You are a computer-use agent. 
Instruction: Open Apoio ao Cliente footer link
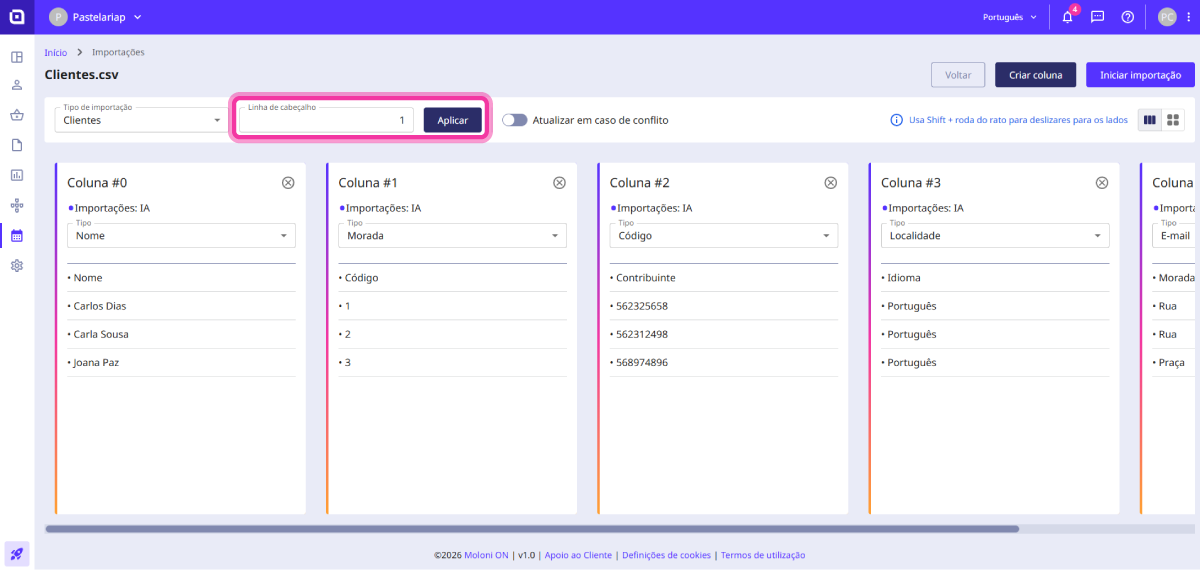tap(578, 555)
